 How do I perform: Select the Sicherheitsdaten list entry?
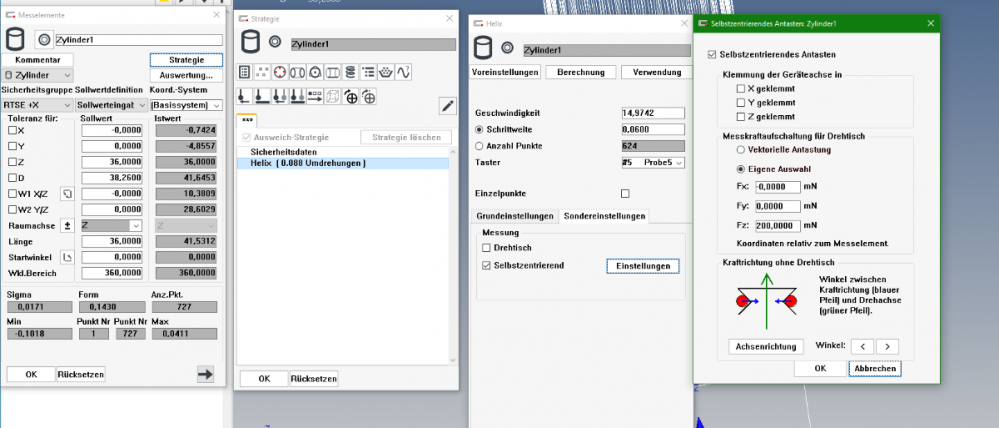(x=343, y=153)
